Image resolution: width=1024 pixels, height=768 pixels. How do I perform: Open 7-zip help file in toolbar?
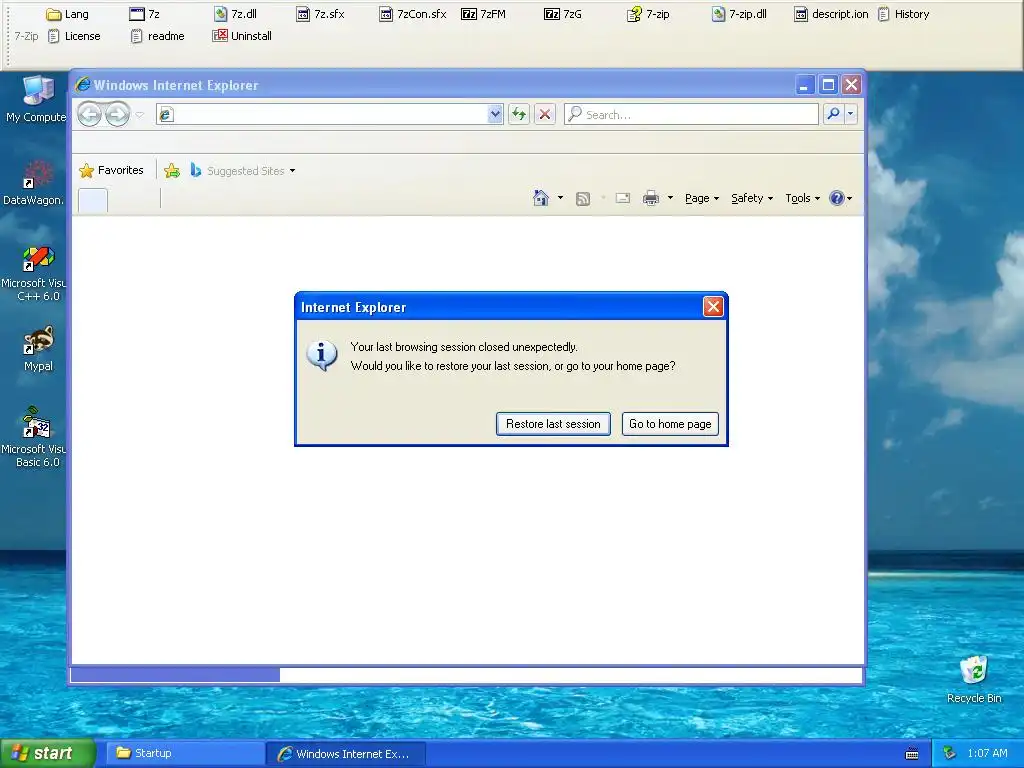coord(648,14)
